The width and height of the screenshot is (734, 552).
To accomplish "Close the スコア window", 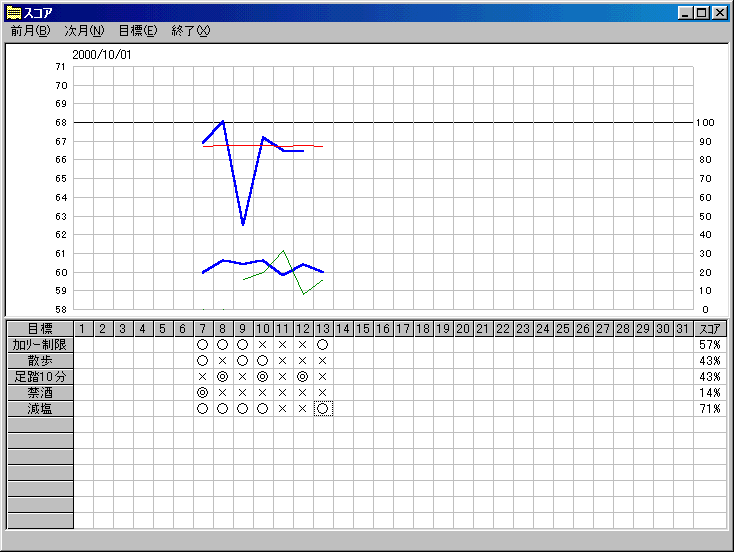I will tap(719, 13).
